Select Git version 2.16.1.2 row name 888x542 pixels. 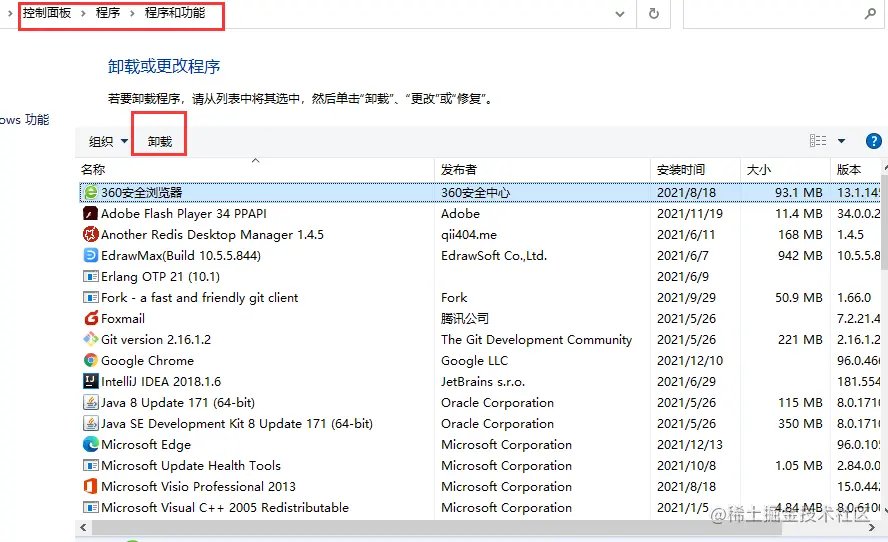pyautogui.click(x=156, y=339)
